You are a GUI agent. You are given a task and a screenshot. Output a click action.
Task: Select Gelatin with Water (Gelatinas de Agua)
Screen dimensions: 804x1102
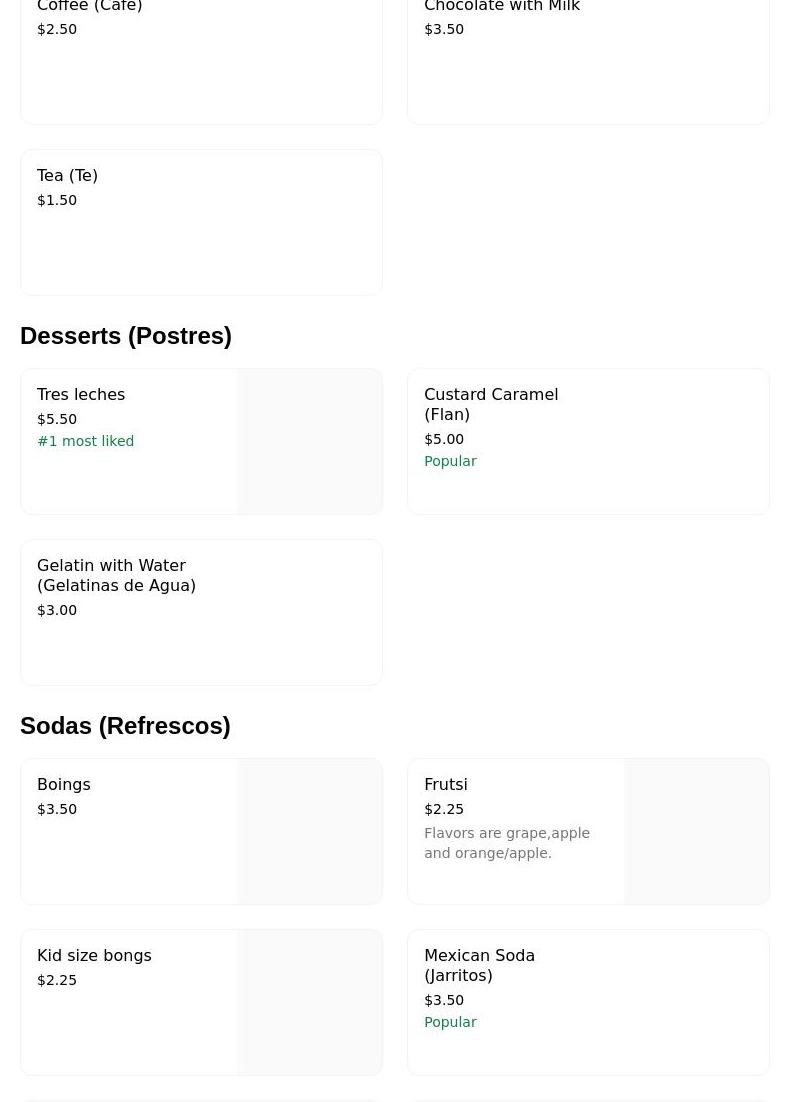point(116,575)
